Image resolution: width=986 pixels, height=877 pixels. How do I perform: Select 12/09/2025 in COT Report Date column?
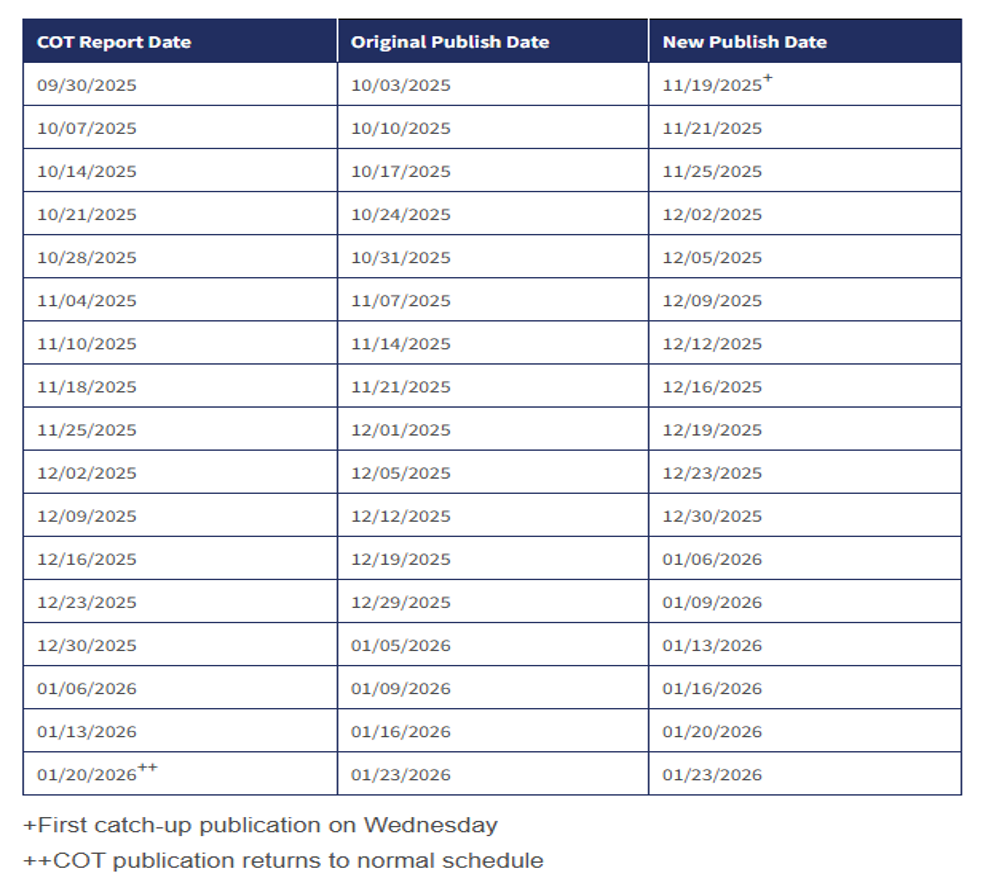[87, 516]
